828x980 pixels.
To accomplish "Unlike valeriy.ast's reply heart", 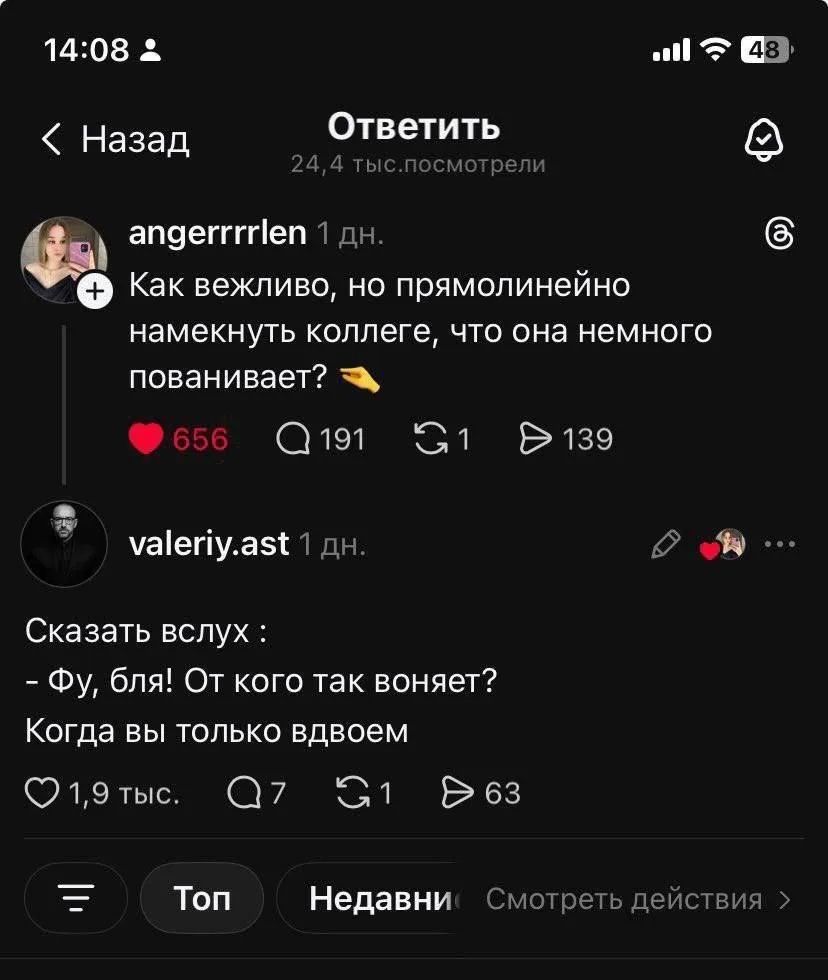I will pos(712,548).
